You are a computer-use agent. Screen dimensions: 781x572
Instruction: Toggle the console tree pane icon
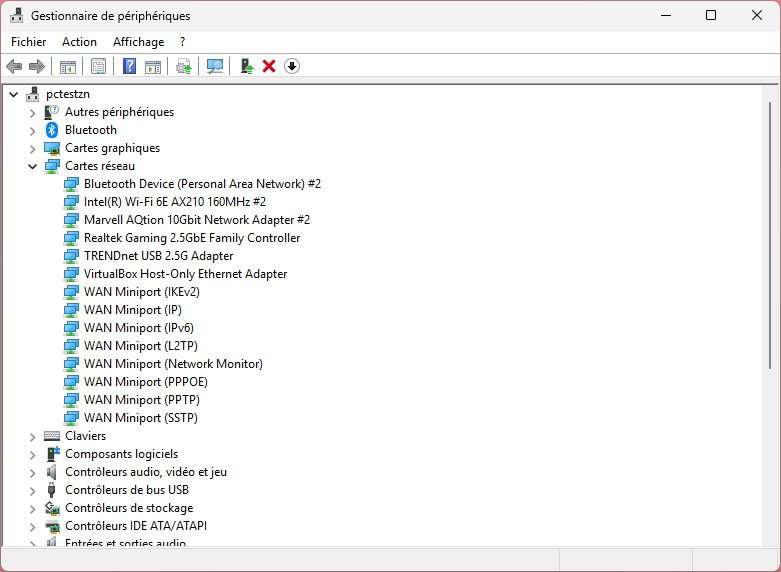(68, 66)
